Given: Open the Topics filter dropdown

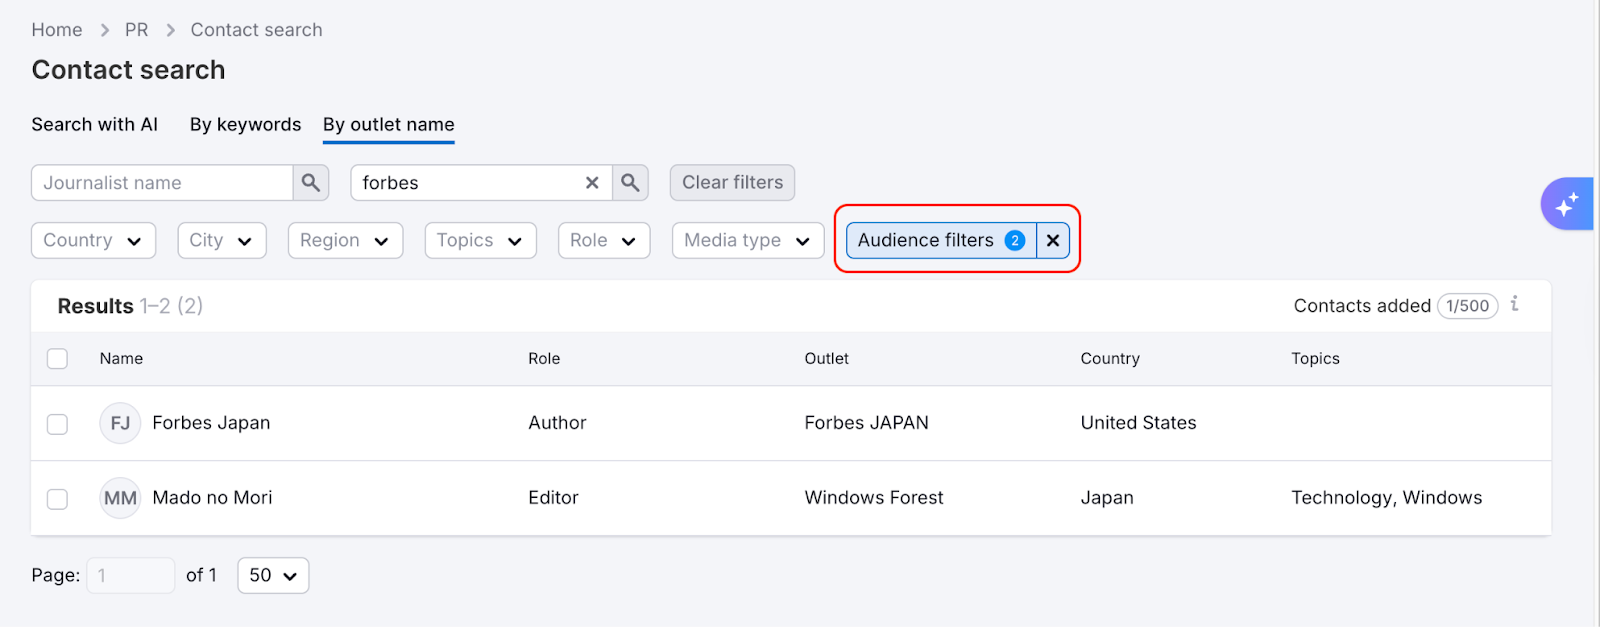Looking at the screenshot, I should [480, 240].
